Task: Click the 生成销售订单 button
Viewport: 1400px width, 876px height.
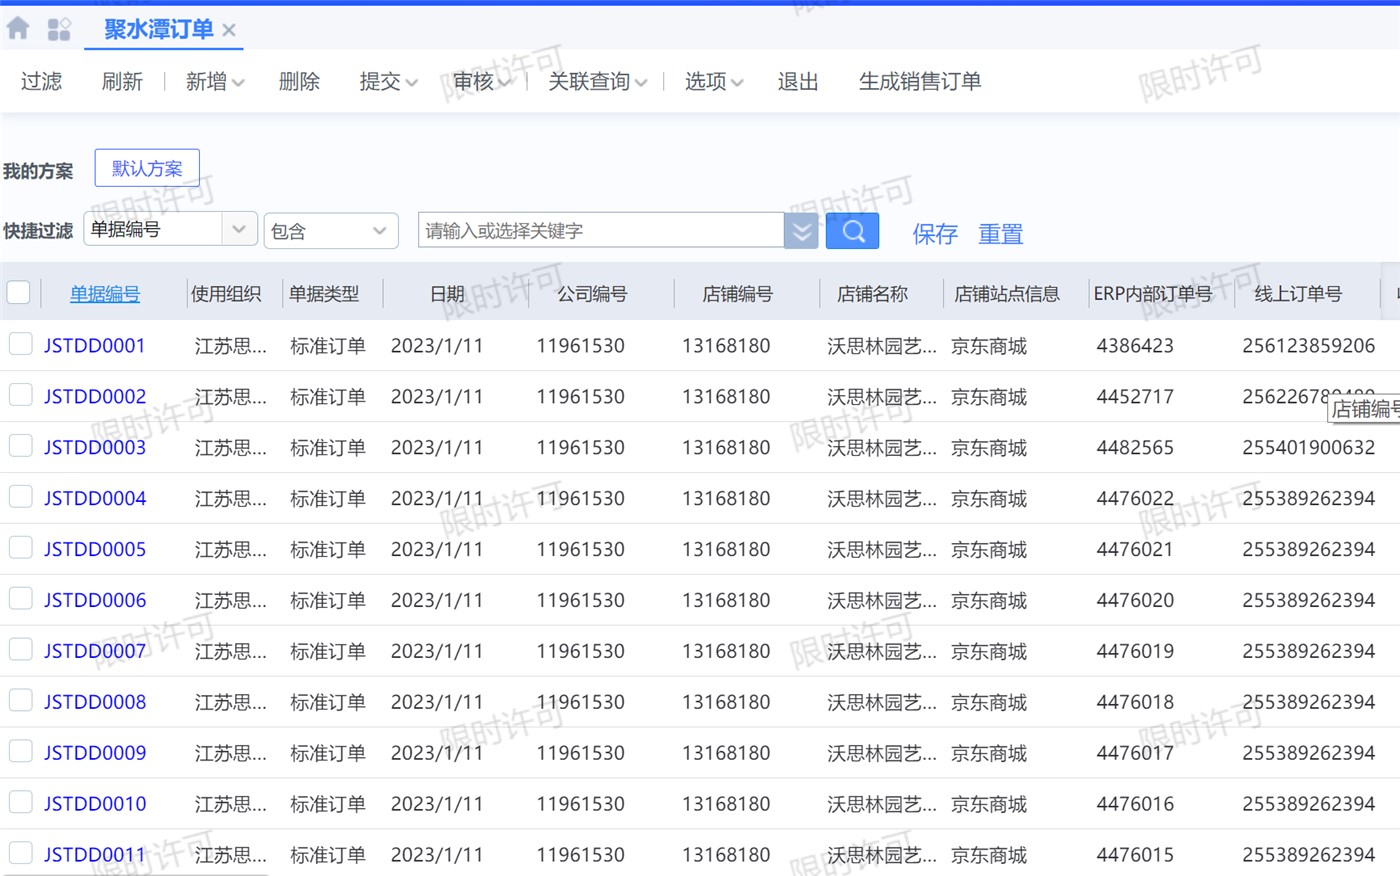Action: coord(919,82)
